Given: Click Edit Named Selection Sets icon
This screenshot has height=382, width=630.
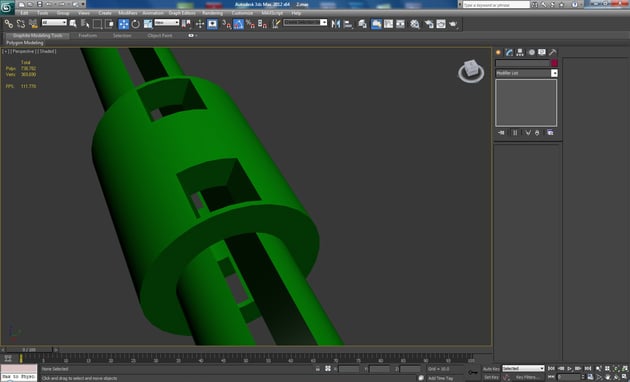Looking at the screenshot, I should 276,24.
